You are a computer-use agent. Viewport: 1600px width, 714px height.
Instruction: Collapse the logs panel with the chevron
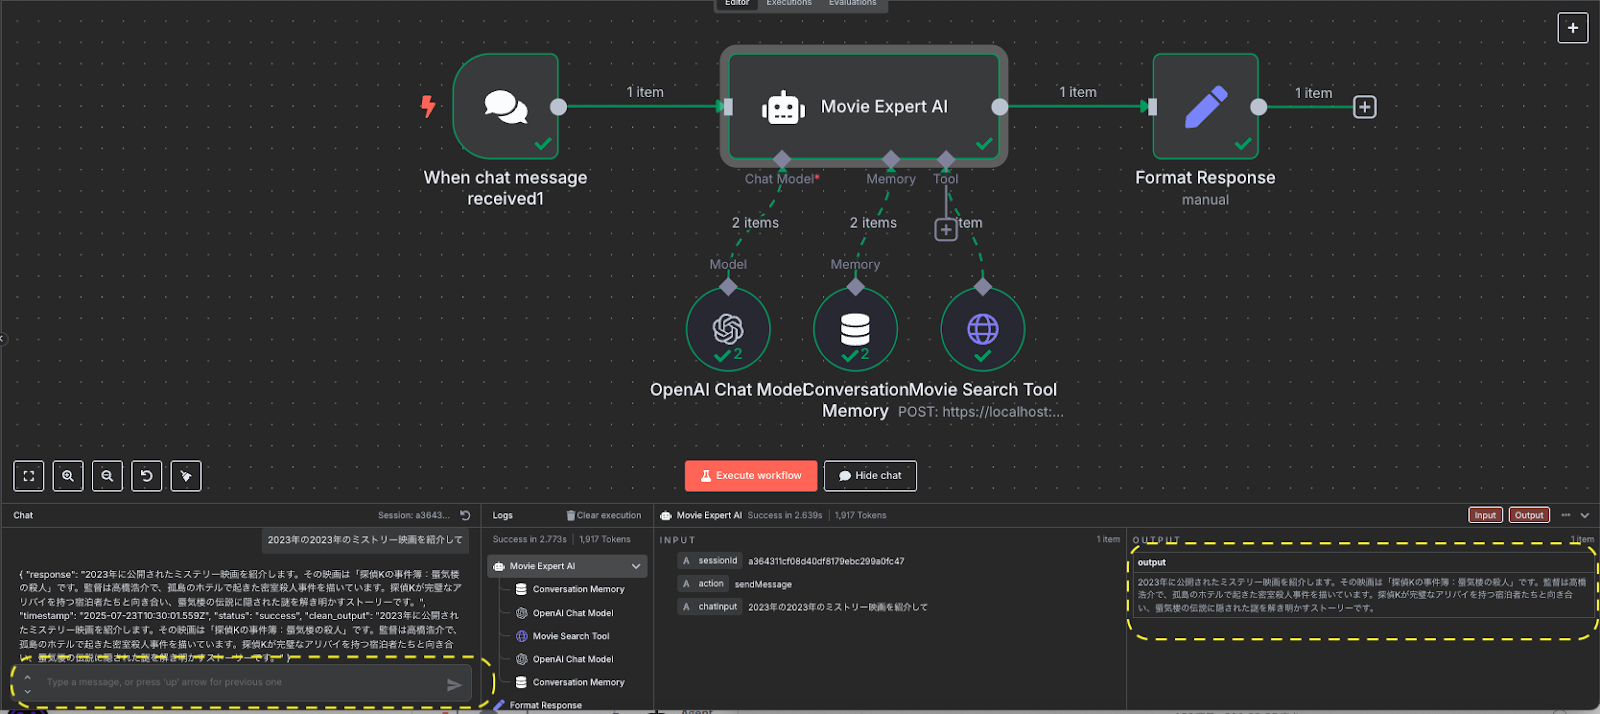pyautogui.click(x=1585, y=515)
